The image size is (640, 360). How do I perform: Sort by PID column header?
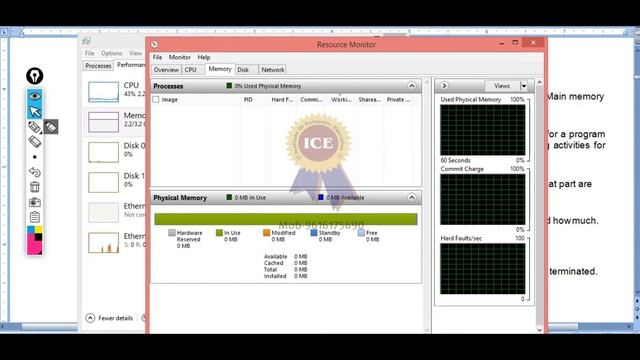pyautogui.click(x=248, y=100)
